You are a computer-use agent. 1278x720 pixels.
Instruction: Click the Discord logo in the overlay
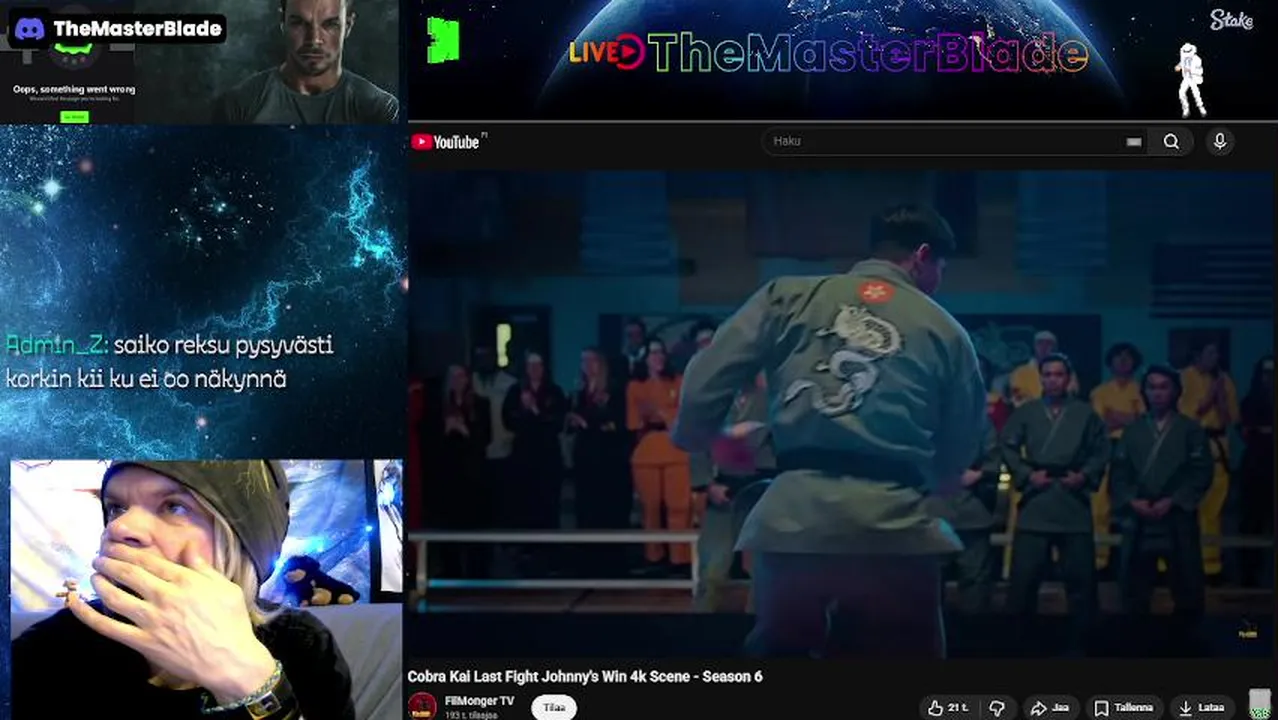29,28
